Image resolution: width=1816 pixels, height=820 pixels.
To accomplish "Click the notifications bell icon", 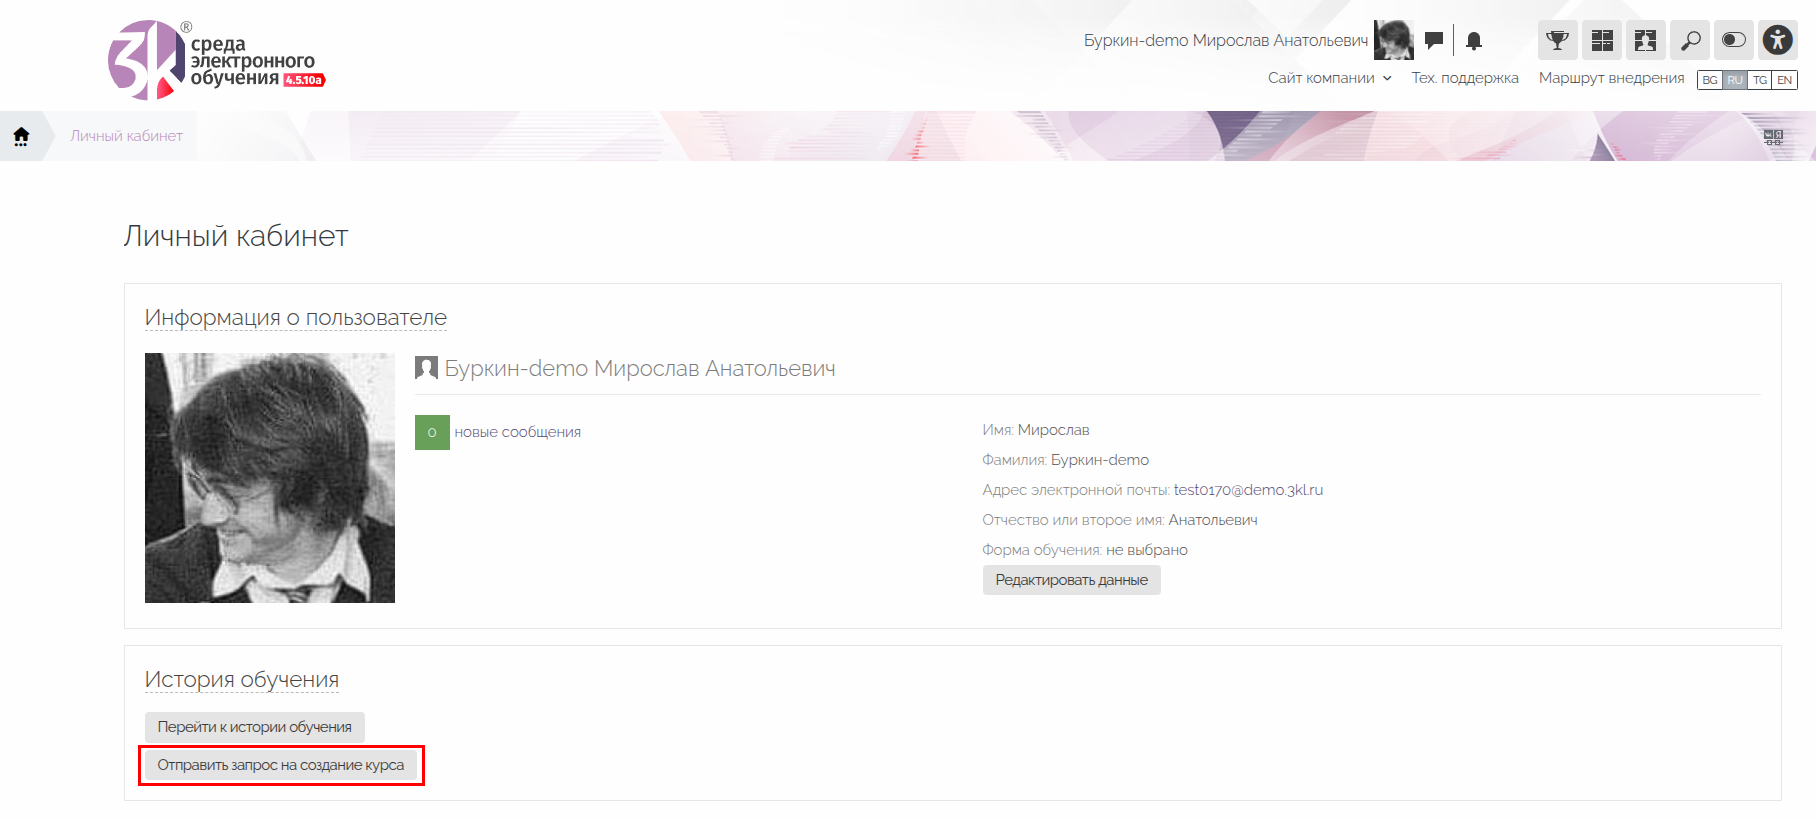I will (x=1474, y=41).
